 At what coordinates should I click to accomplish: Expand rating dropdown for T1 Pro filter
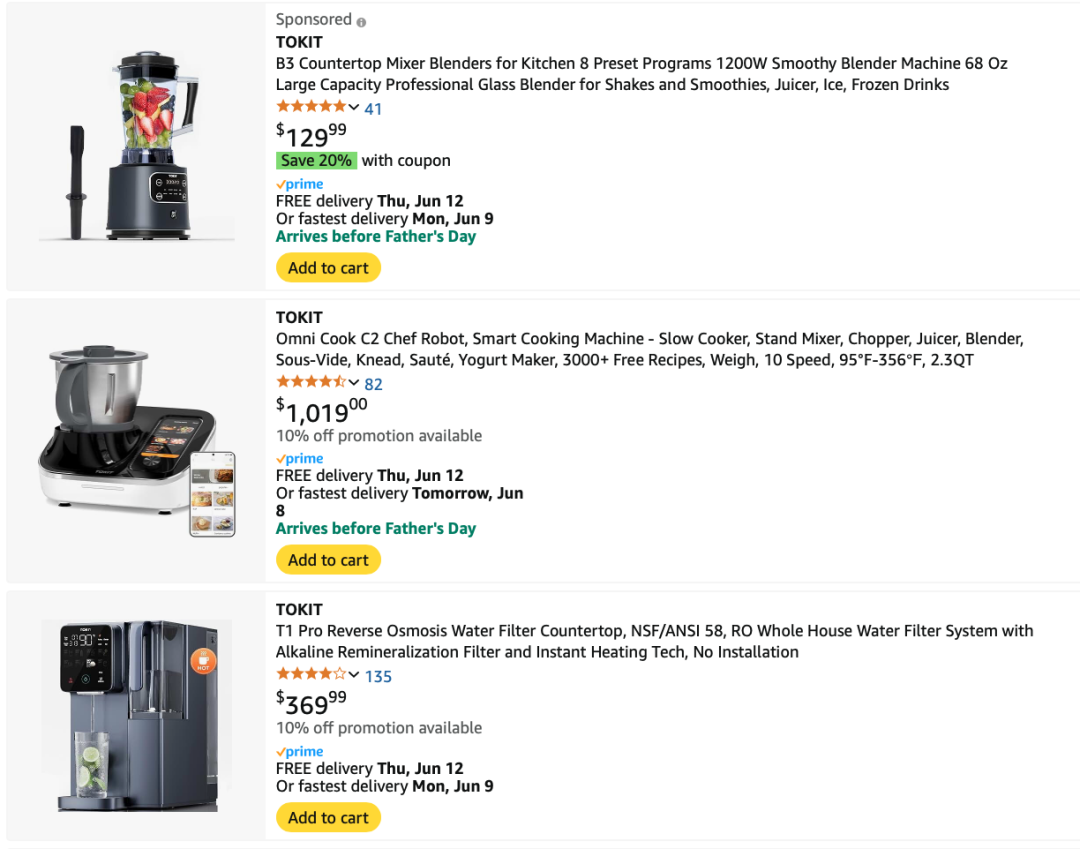click(x=354, y=675)
